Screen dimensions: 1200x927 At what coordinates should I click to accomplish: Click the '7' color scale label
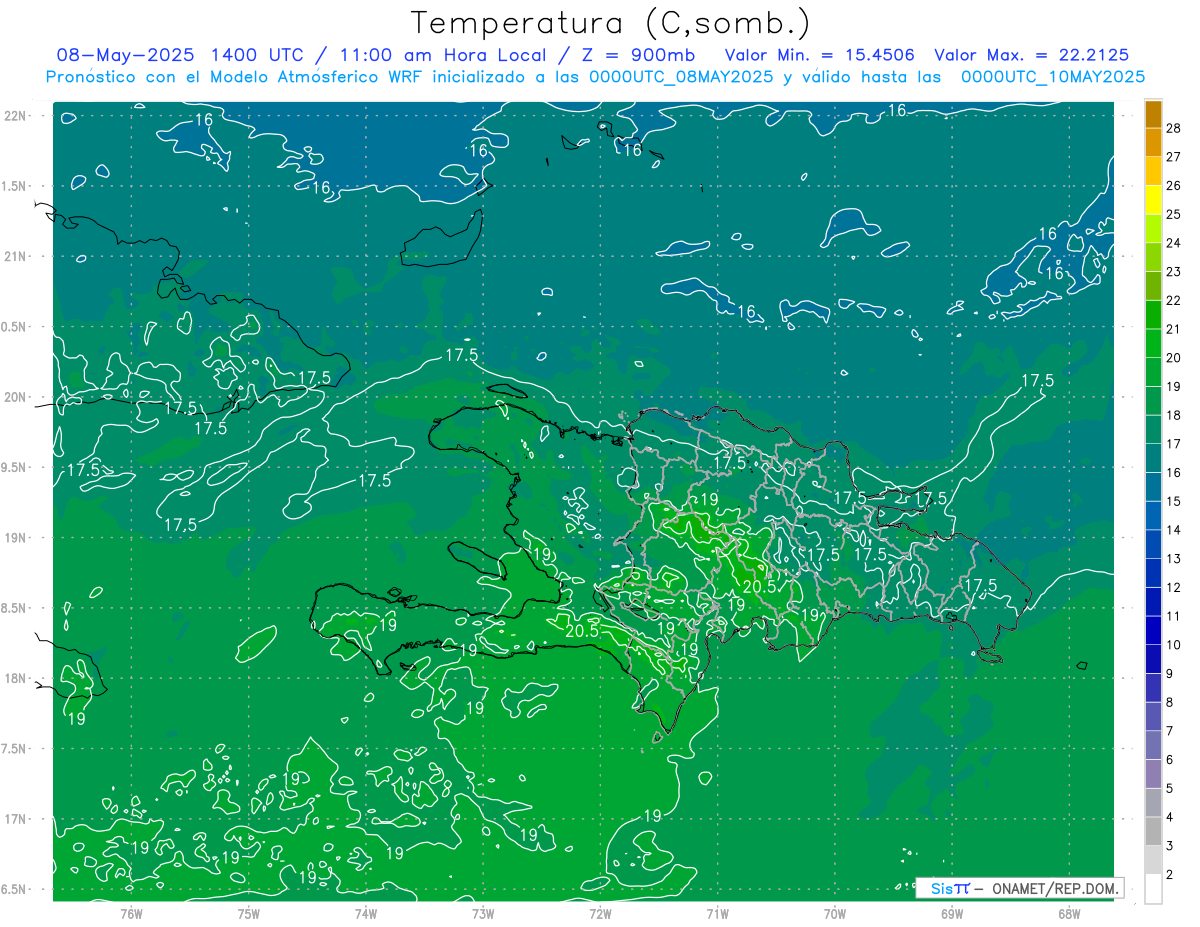(1169, 731)
